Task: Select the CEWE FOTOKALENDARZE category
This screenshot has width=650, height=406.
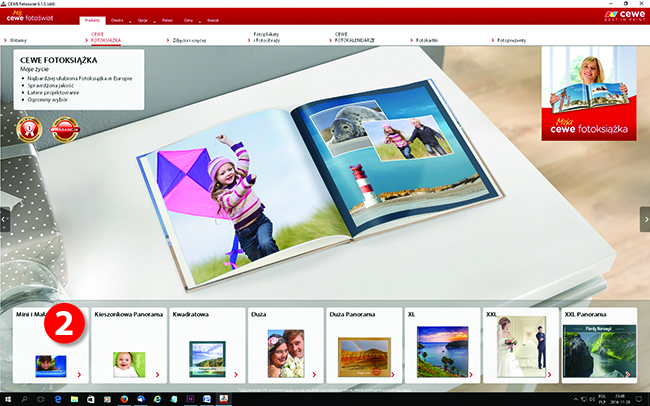Action: click(353, 36)
